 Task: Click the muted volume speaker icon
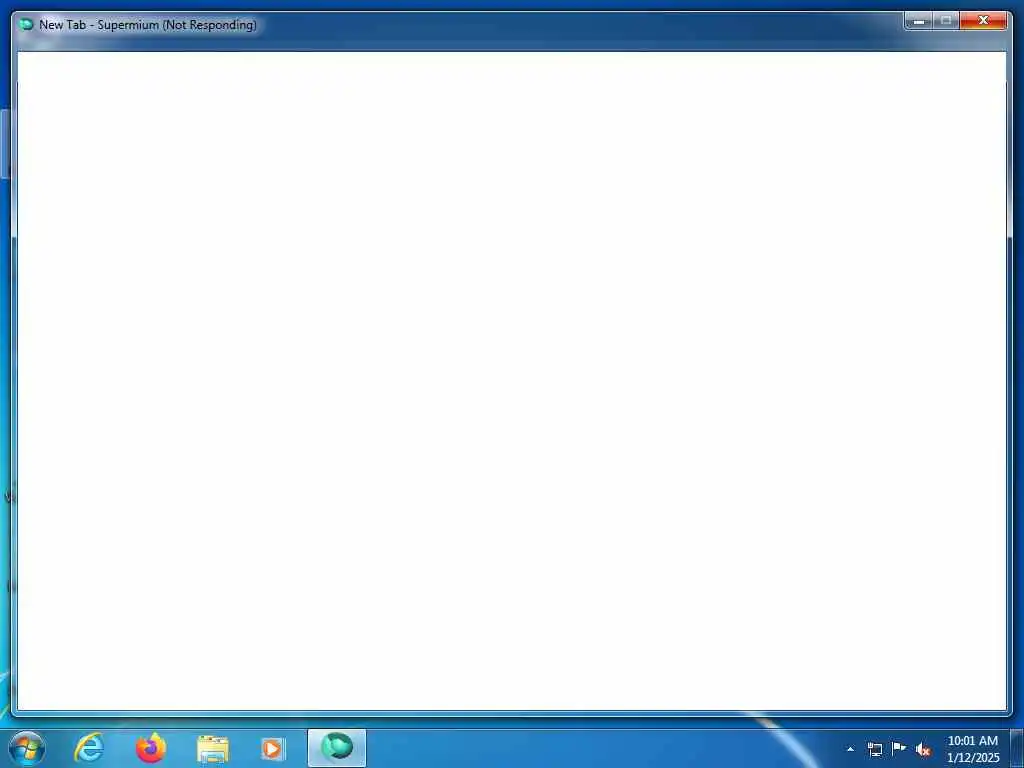point(923,750)
